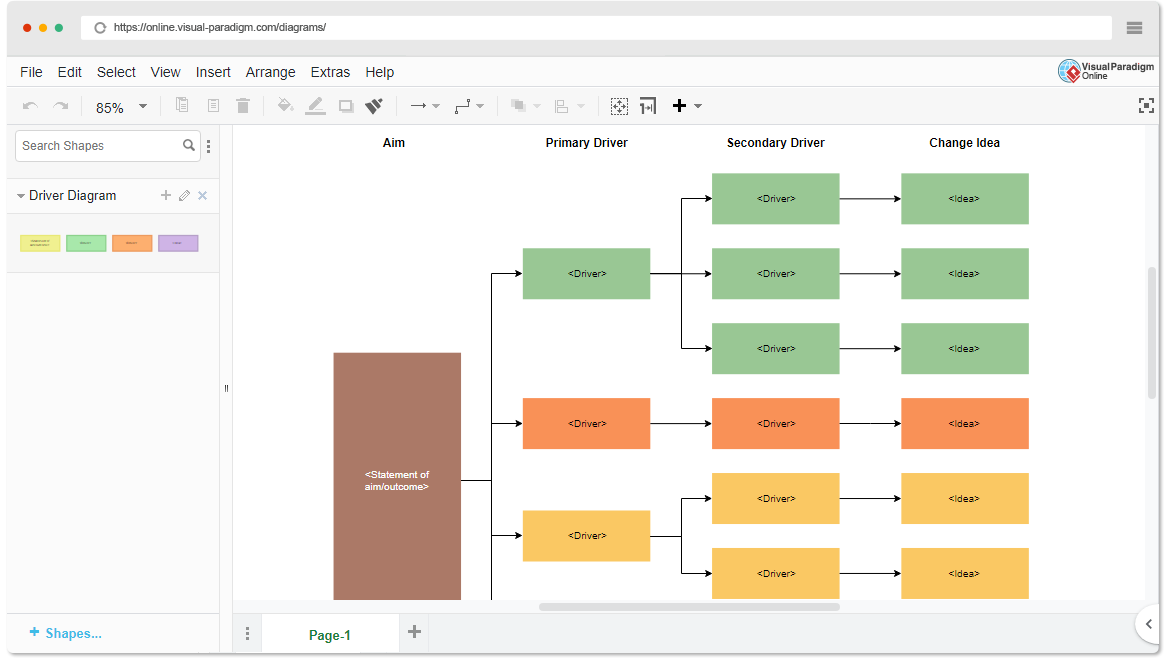Image resolution: width=1170 pixels, height=665 pixels.
Task: Select the fill color bucket icon
Action: pyautogui.click(x=285, y=105)
